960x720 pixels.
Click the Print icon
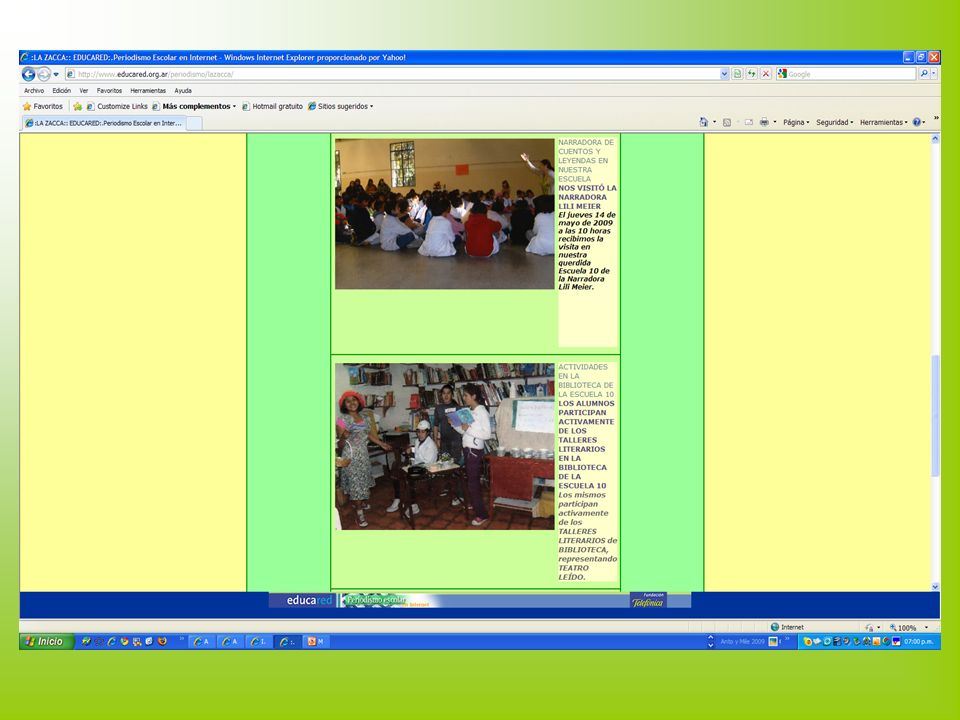pos(764,122)
